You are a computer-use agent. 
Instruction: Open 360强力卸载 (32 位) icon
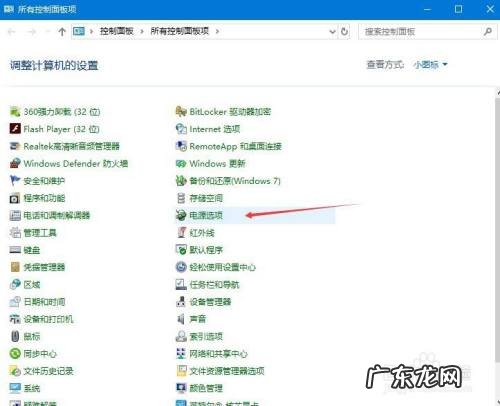pos(15,112)
